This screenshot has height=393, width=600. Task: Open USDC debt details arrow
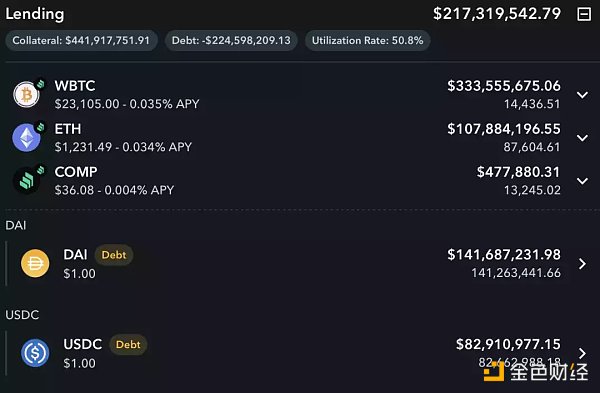click(x=582, y=353)
